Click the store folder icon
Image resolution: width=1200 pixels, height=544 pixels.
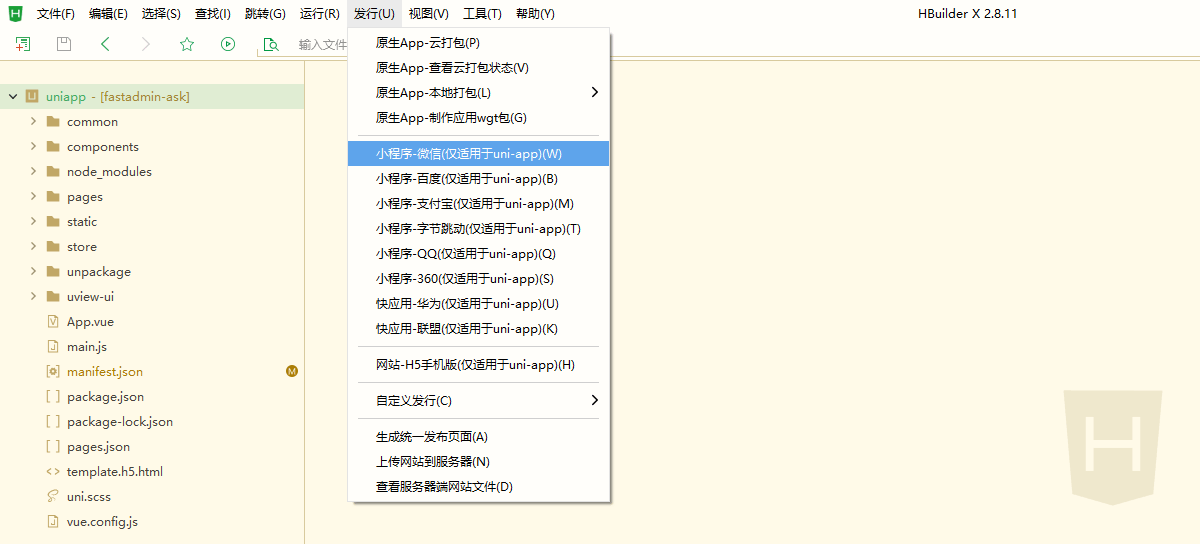pyautogui.click(x=53, y=246)
